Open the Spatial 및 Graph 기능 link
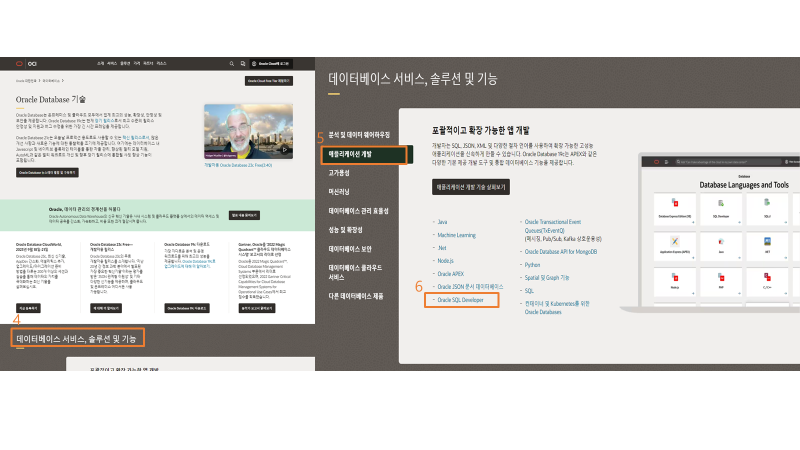 (547, 278)
